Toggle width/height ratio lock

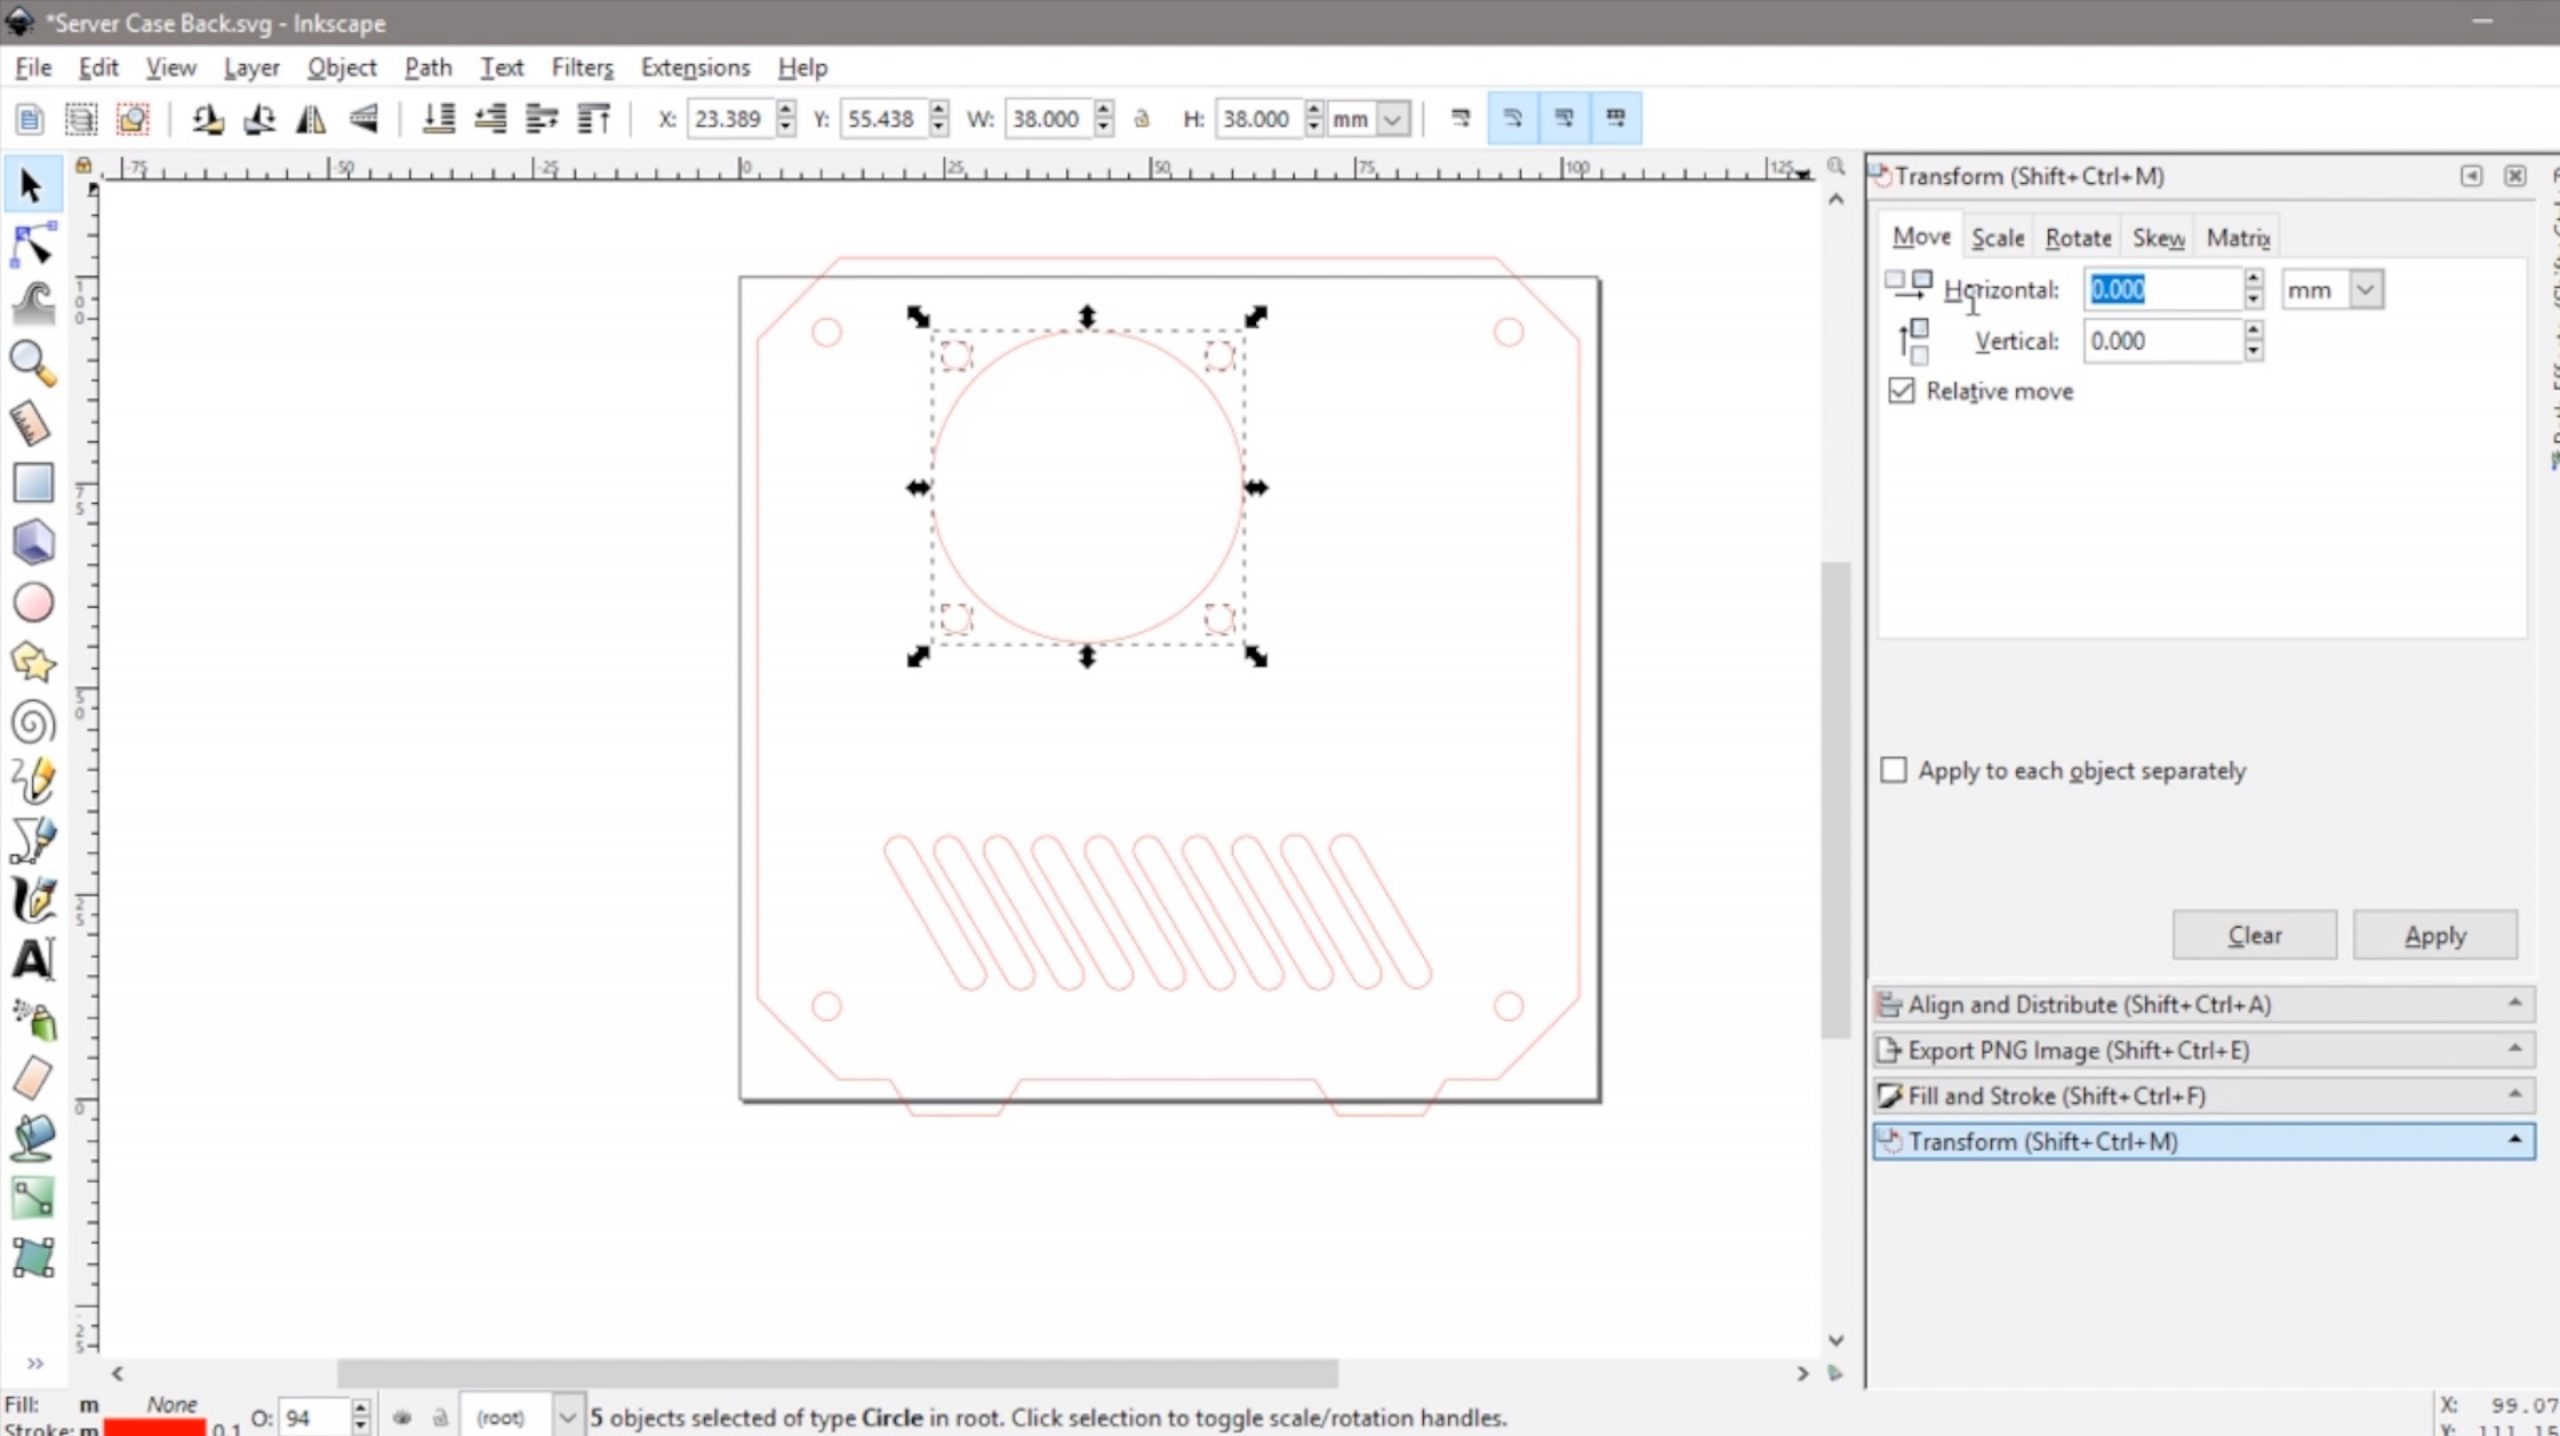[x=1141, y=119]
